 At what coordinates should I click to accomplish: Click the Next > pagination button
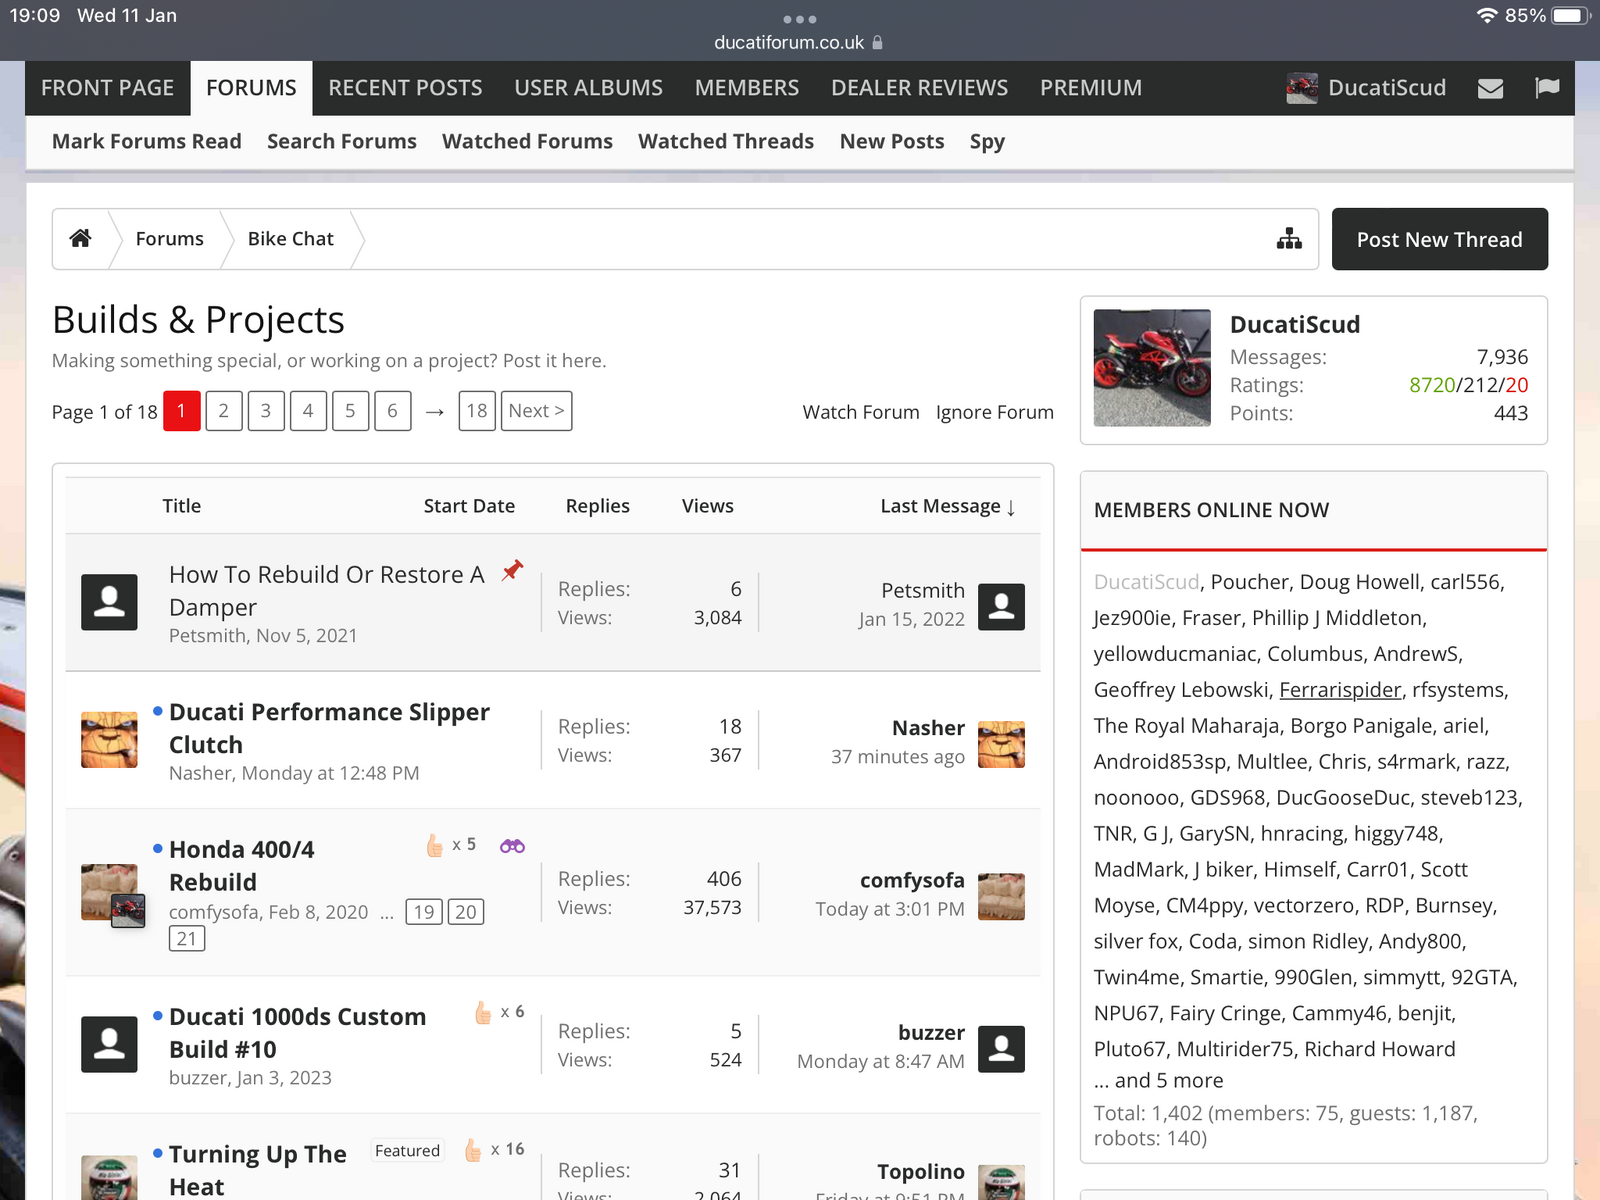pyautogui.click(x=537, y=411)
